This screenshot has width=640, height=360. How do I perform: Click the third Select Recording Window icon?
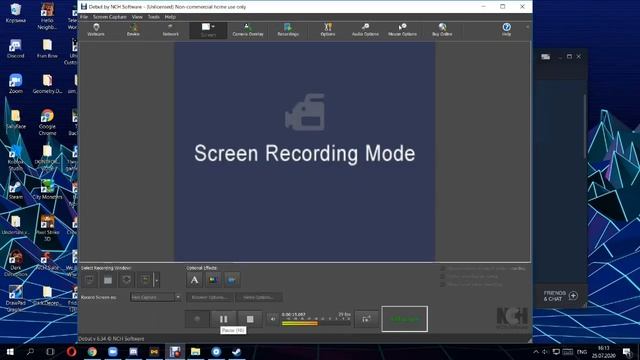coord(126,280)
